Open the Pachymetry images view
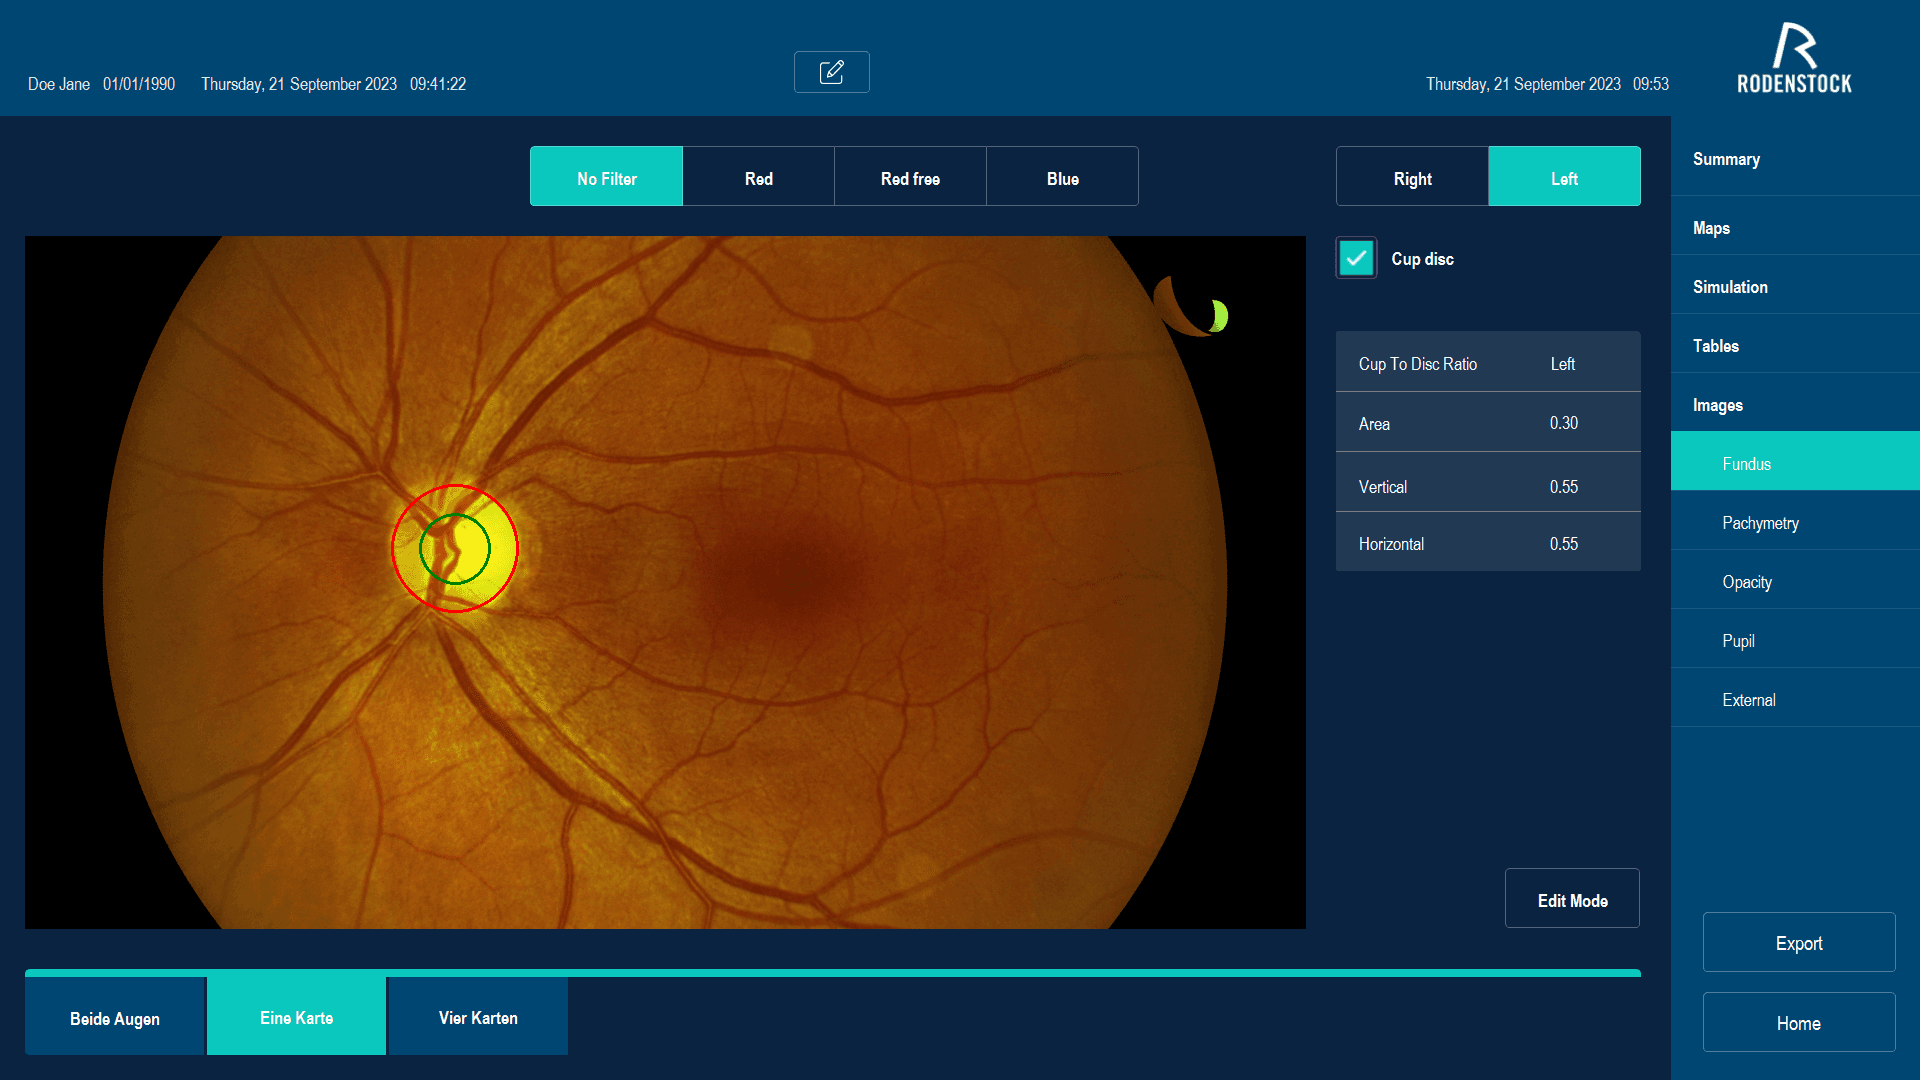Viewport: 1920px width, 1080px height. 1760,523
